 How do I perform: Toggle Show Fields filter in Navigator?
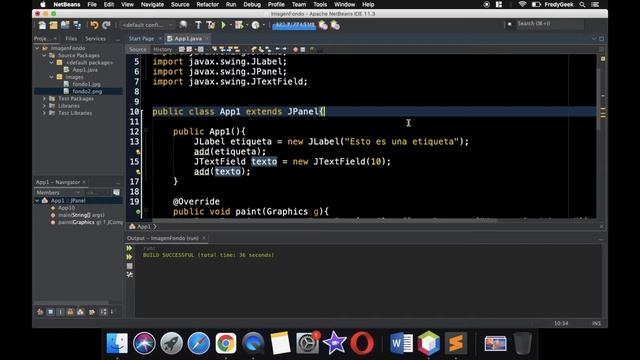coord(51,312)
